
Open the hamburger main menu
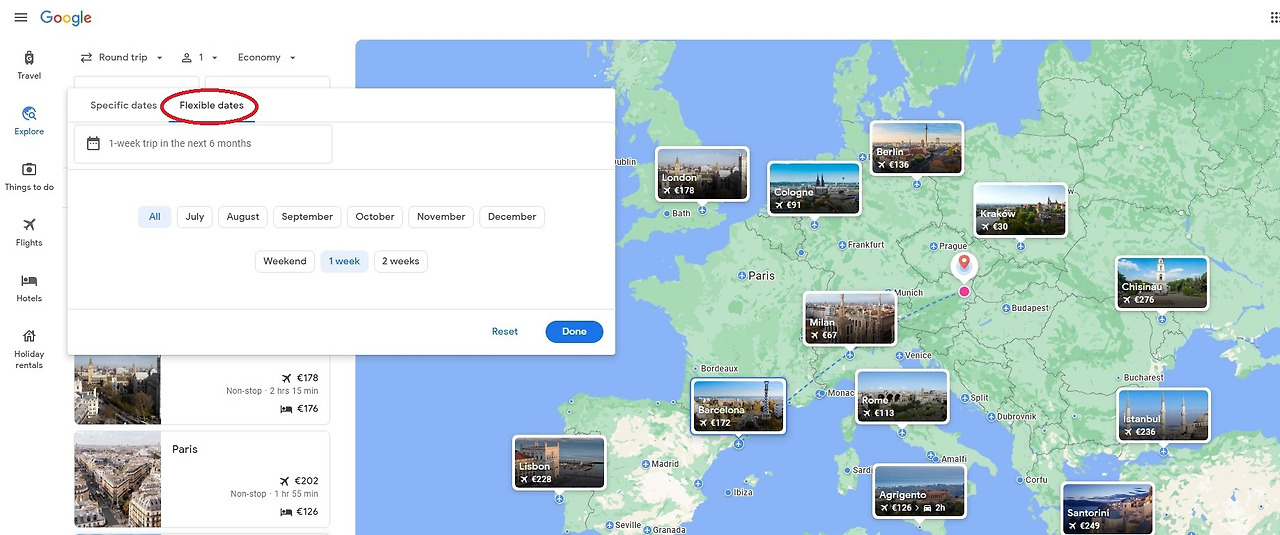pos(21,18)
